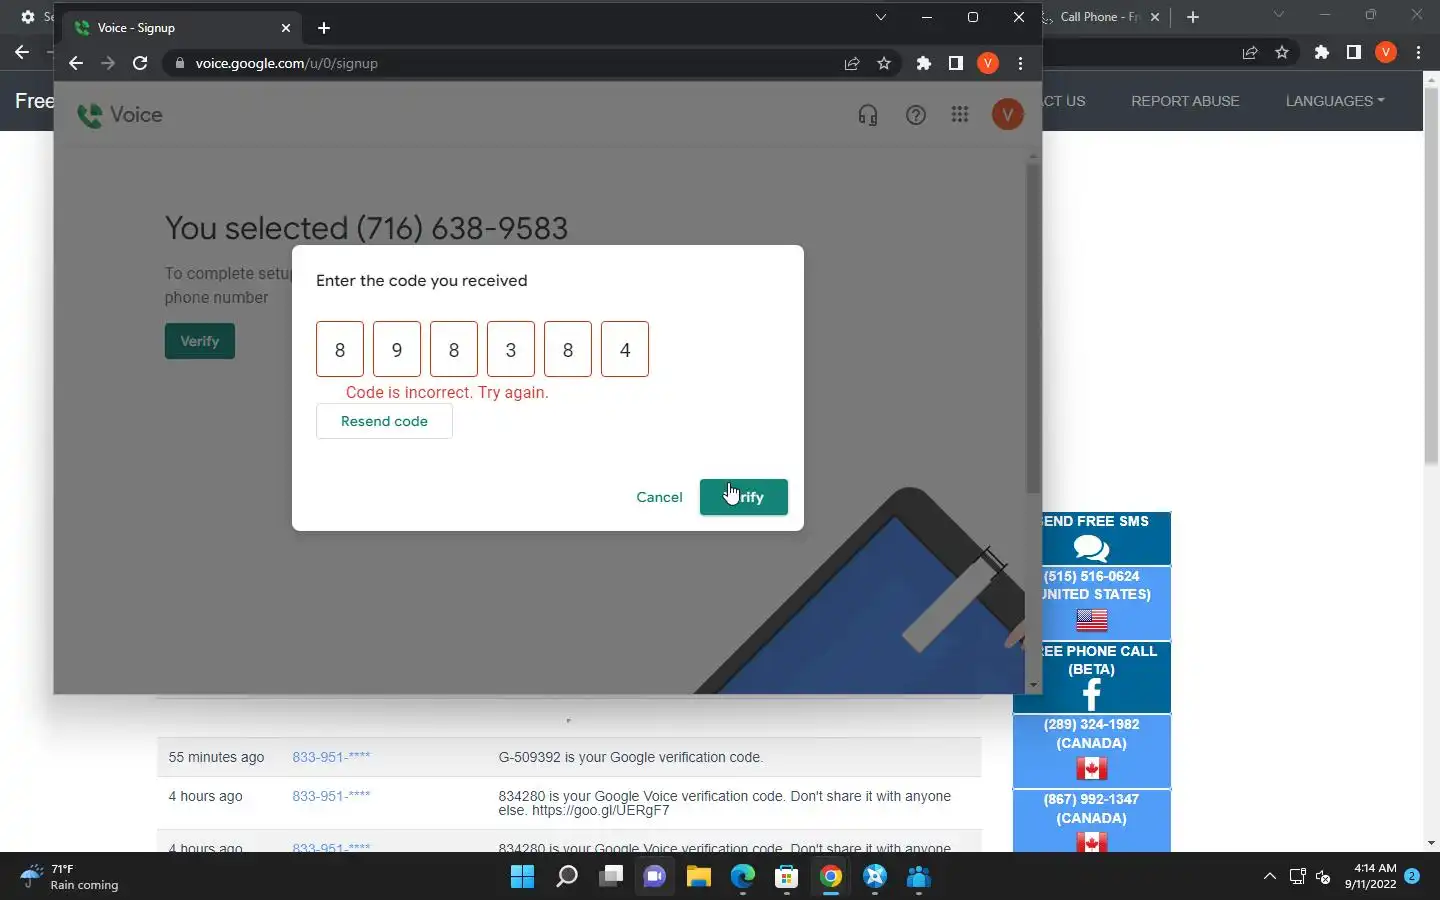Open the Help question mark icon in Voice
1440x900 pixels.
(915, 115)
